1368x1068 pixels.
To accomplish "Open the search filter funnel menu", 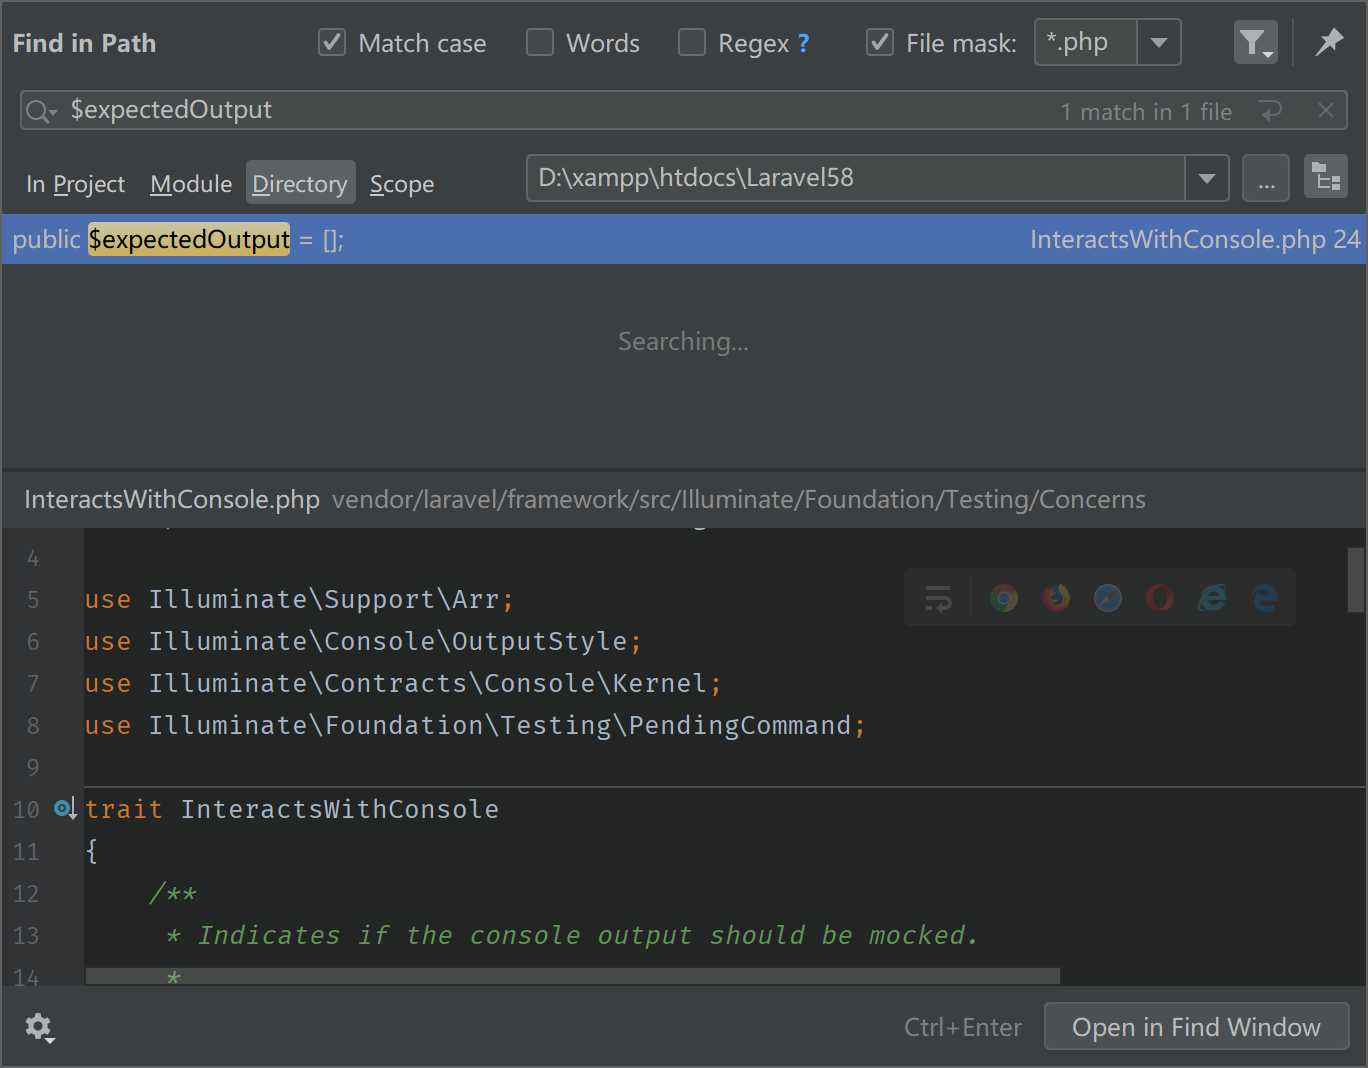I will click(x=1256, y=43).
